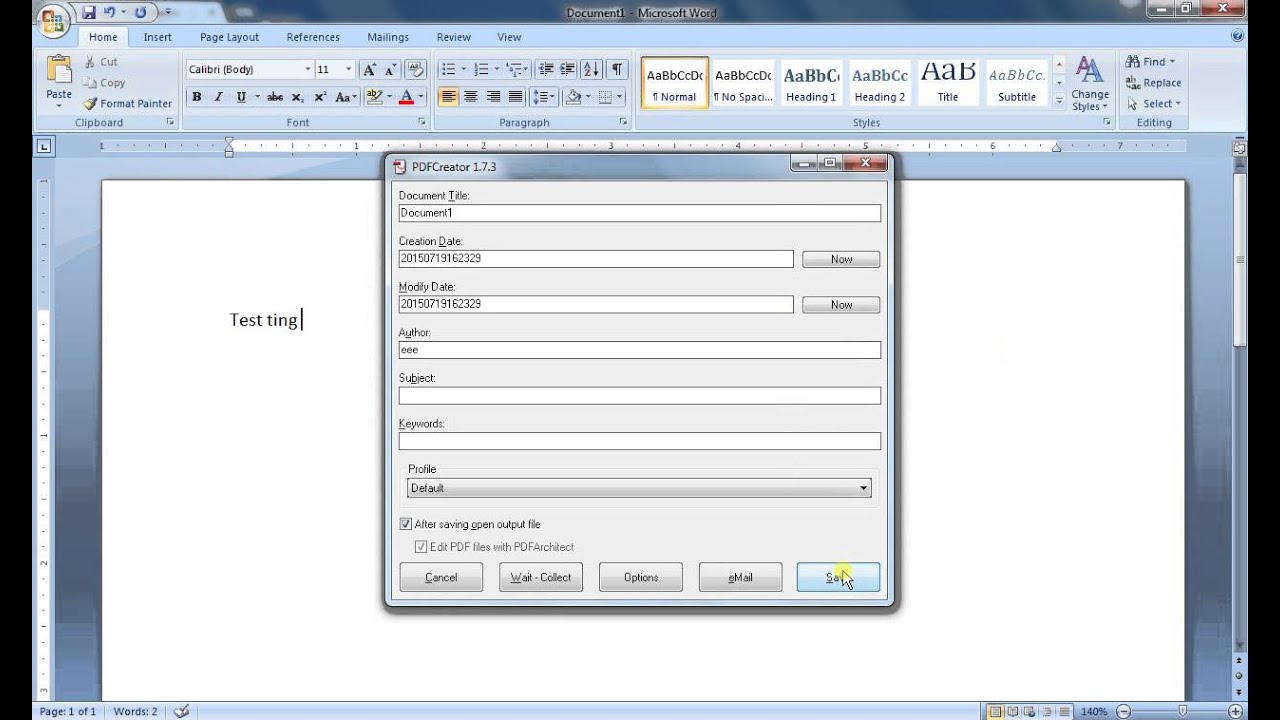Open the Change Case Aa dropdown
The image size is (1280, 720).
pyautogui.click(x=345, y=97)
